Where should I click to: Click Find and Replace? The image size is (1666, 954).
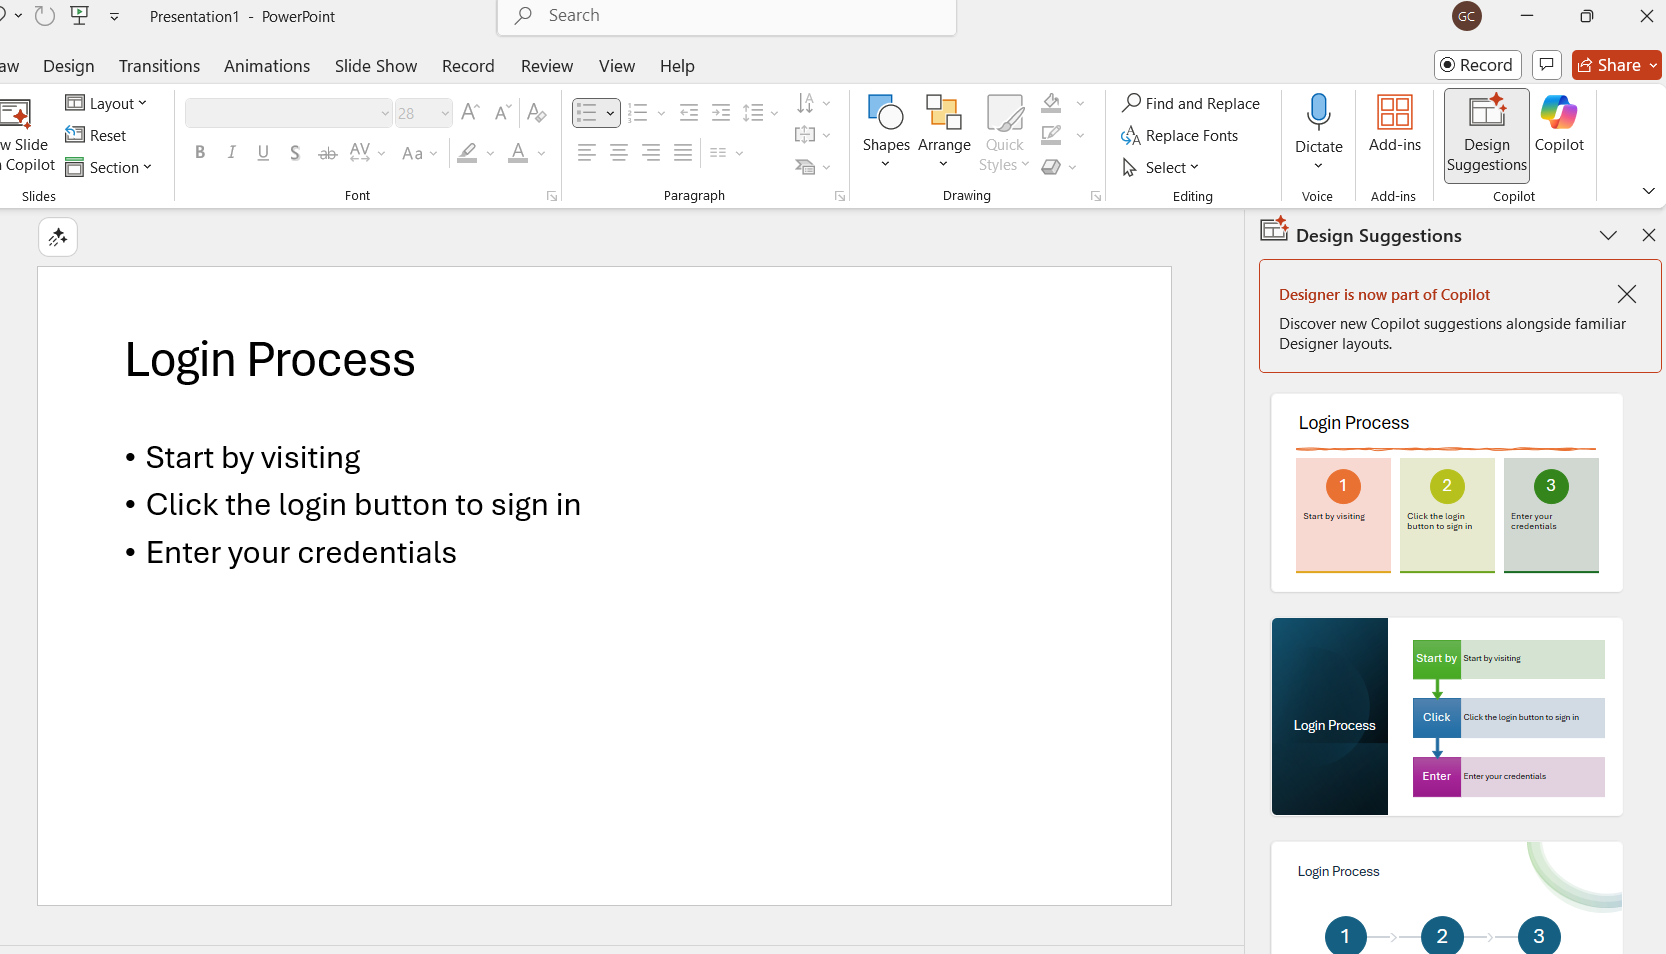[x=1191, y=103]
